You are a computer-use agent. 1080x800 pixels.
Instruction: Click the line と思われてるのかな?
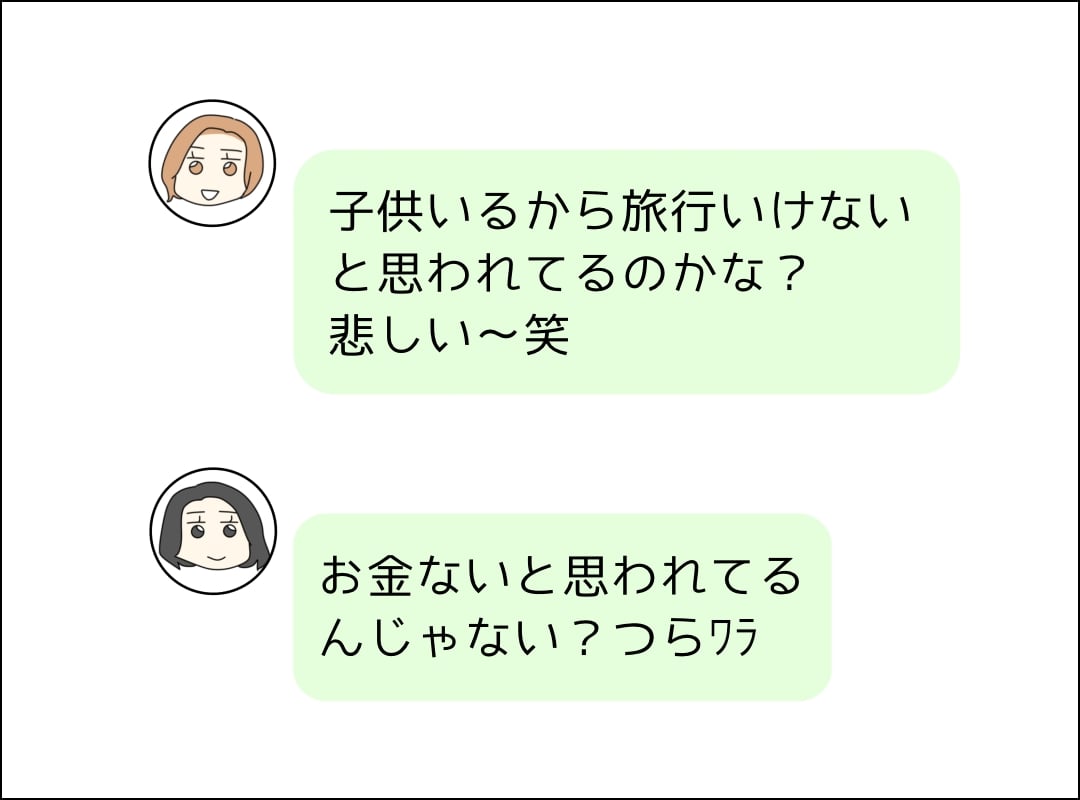point(568,273)
